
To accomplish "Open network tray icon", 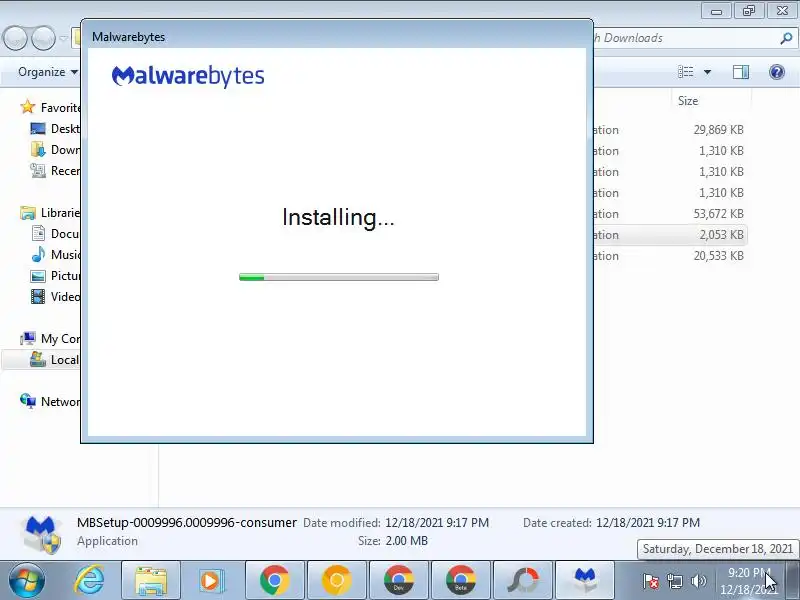I will click(x=675, y=581).
